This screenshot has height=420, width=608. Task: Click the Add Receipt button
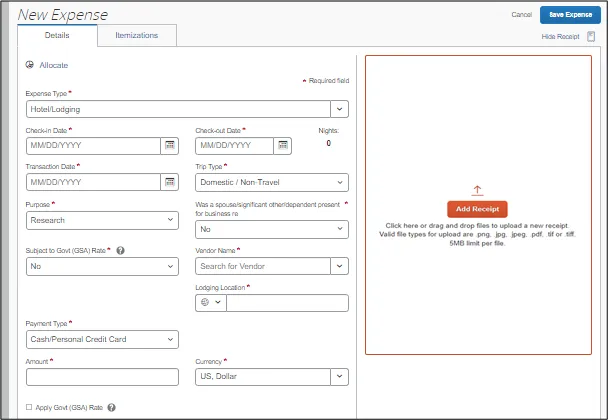(x=477, y=209)
